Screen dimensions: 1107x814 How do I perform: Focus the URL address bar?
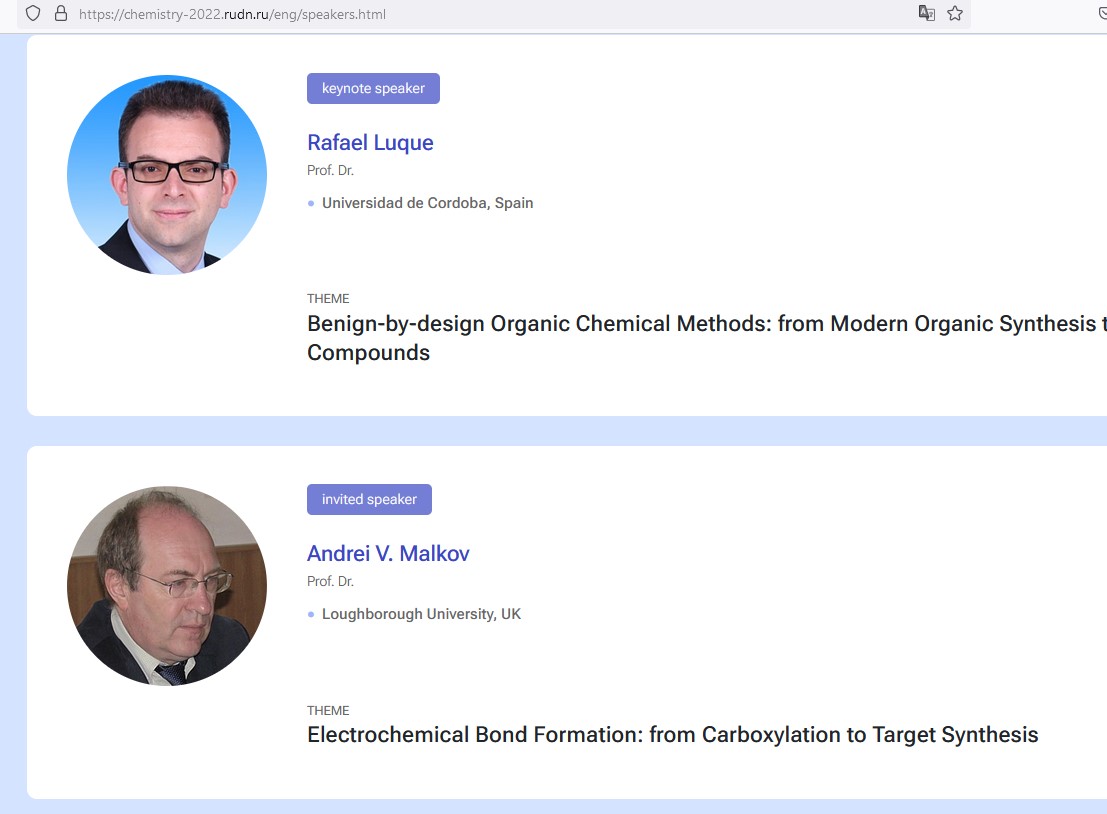click(500, 14)
